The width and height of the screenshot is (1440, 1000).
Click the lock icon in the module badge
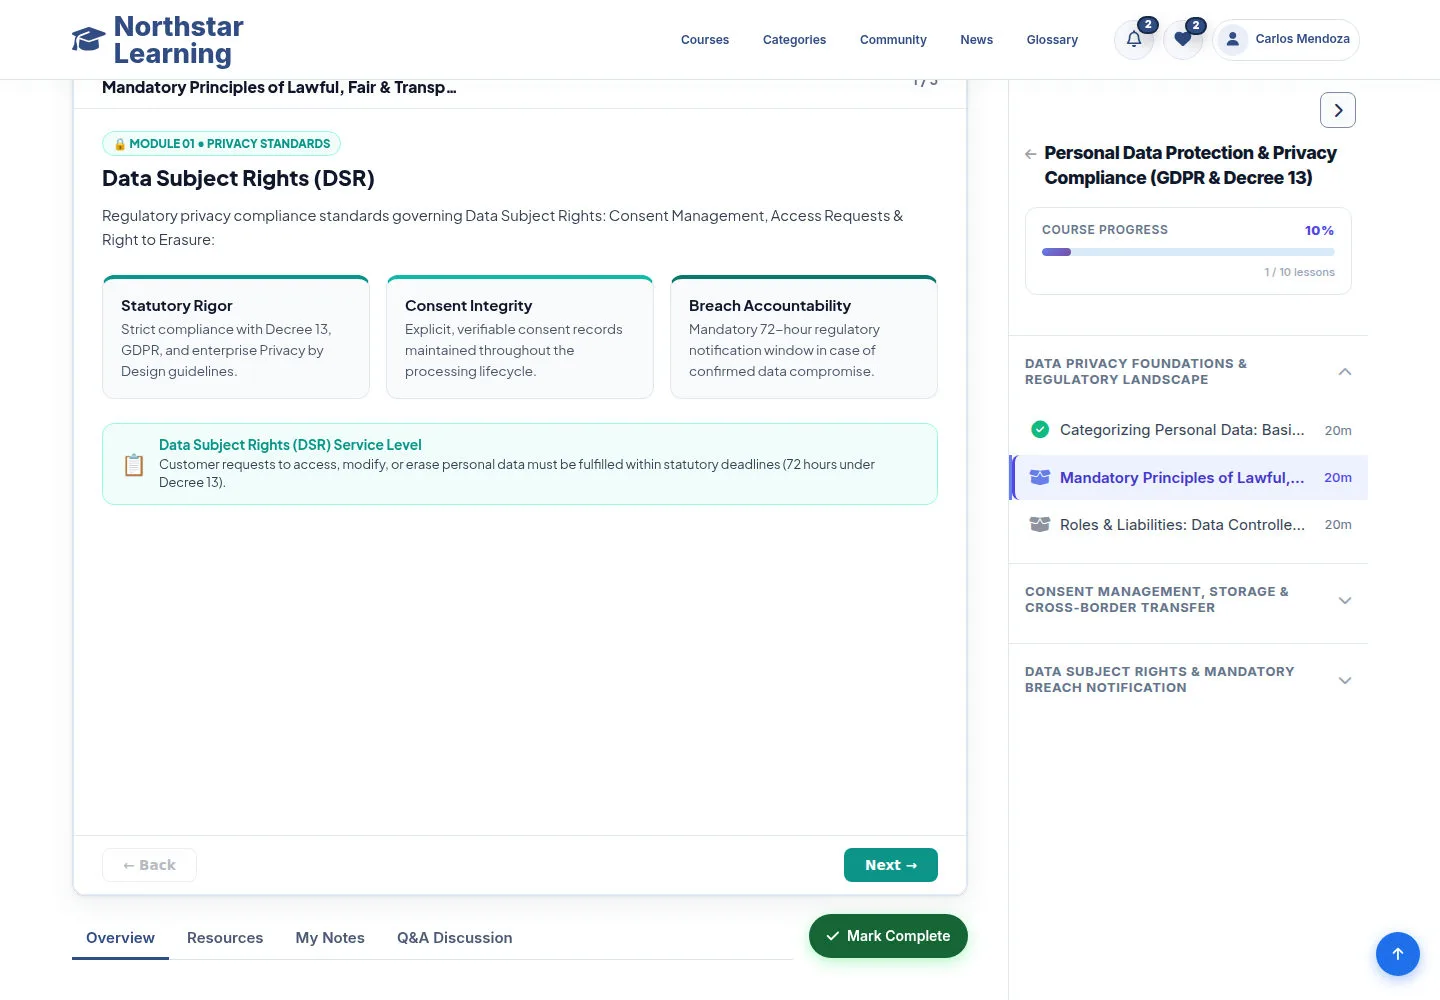[120, 144]
